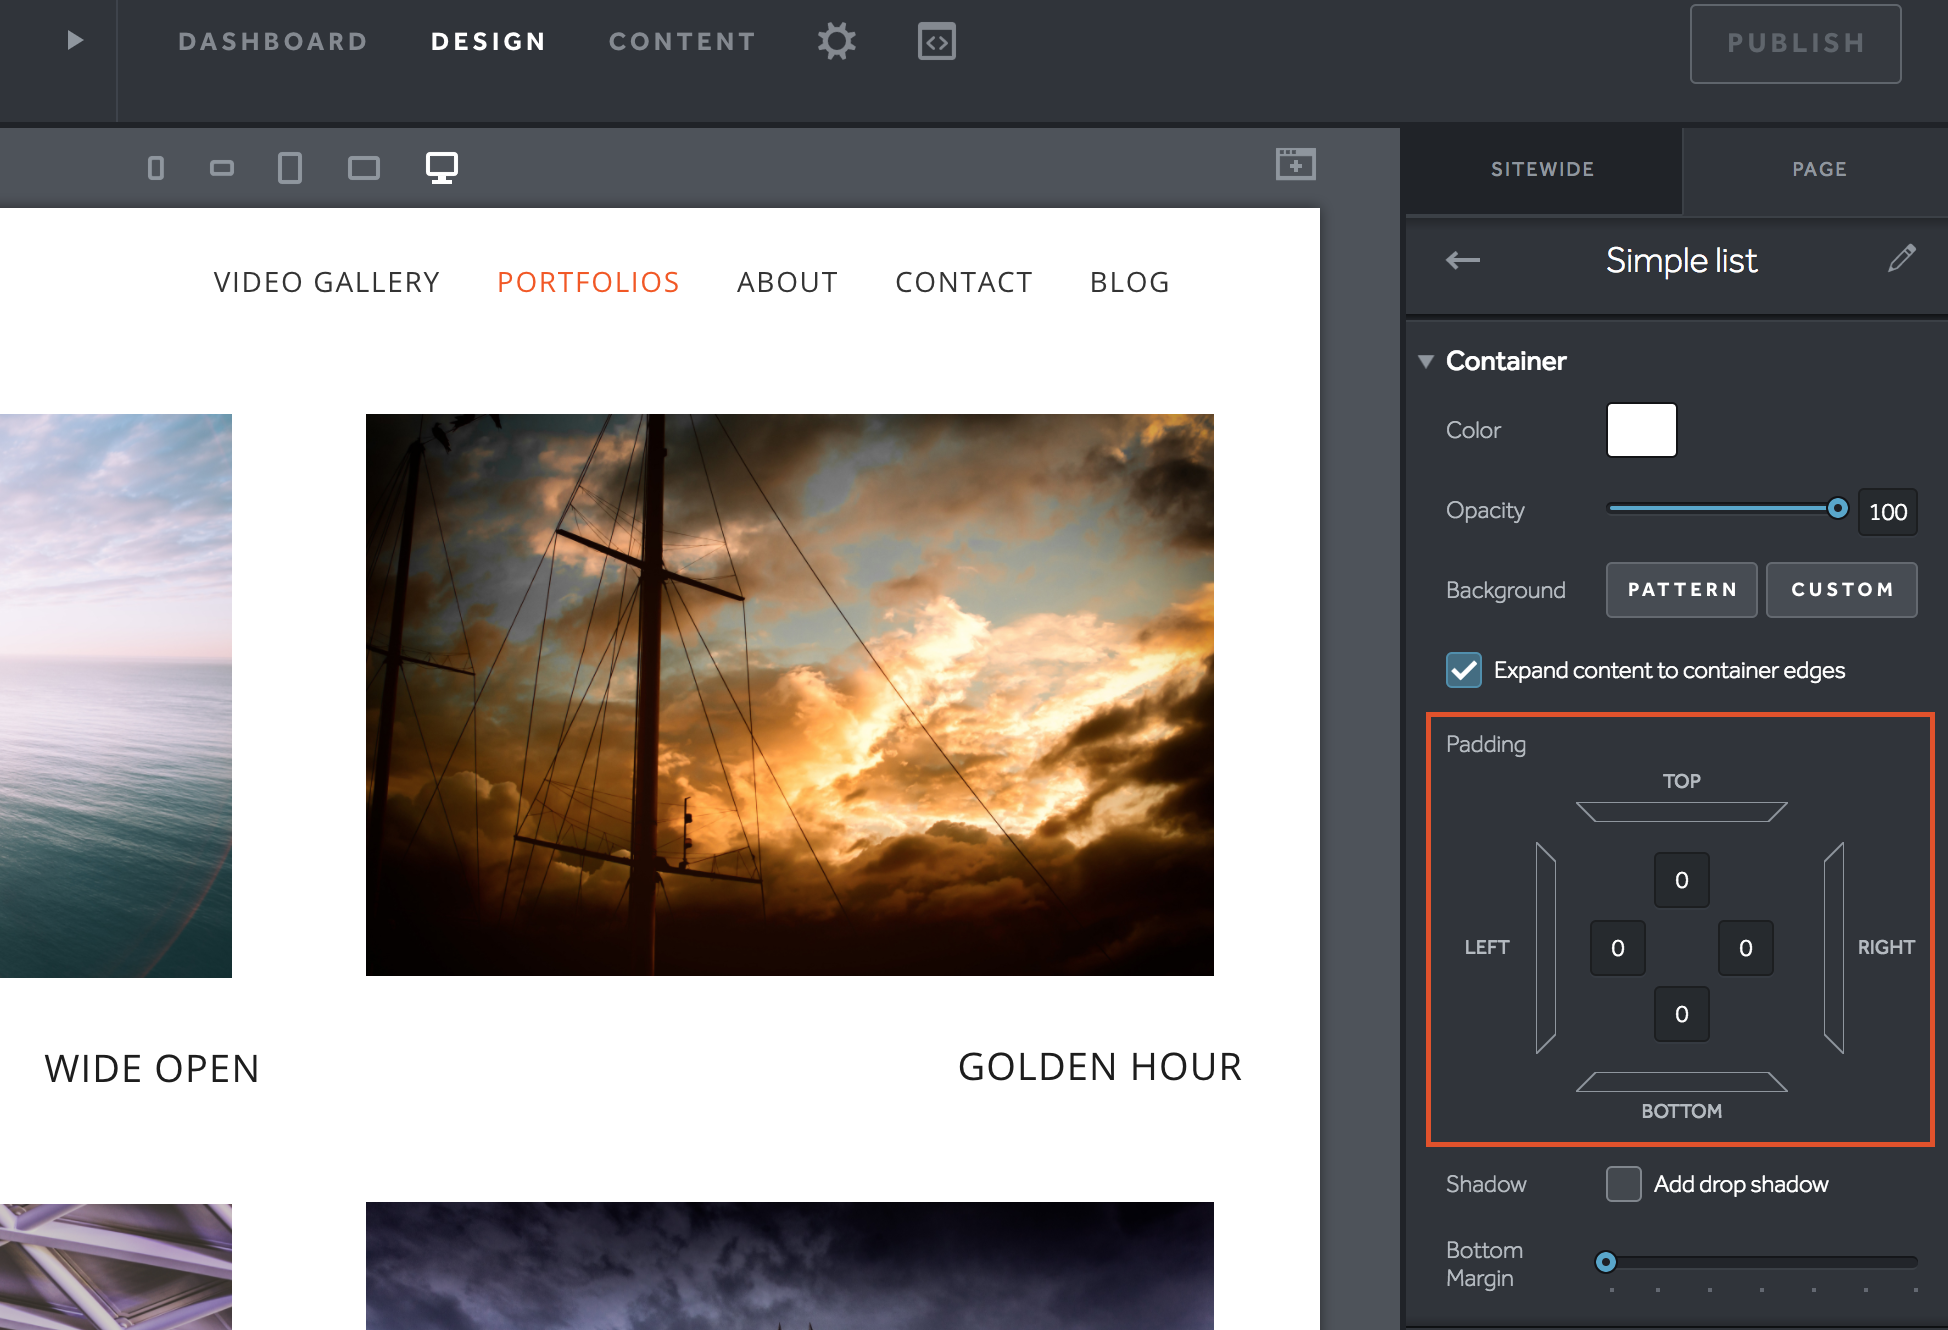Click the play preview arrow icon
This screenshot has width=1948, height=1330.
(x=74, y=40)
